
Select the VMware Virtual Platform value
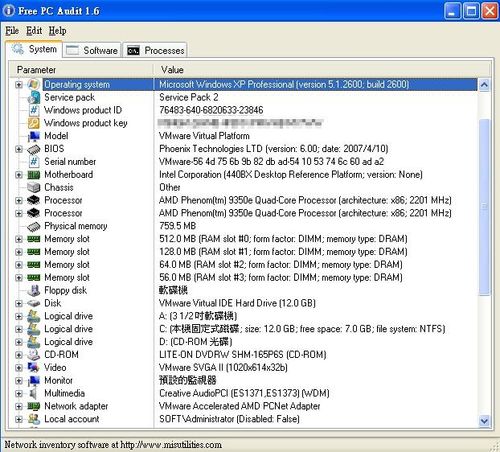(x=204, y=136)
